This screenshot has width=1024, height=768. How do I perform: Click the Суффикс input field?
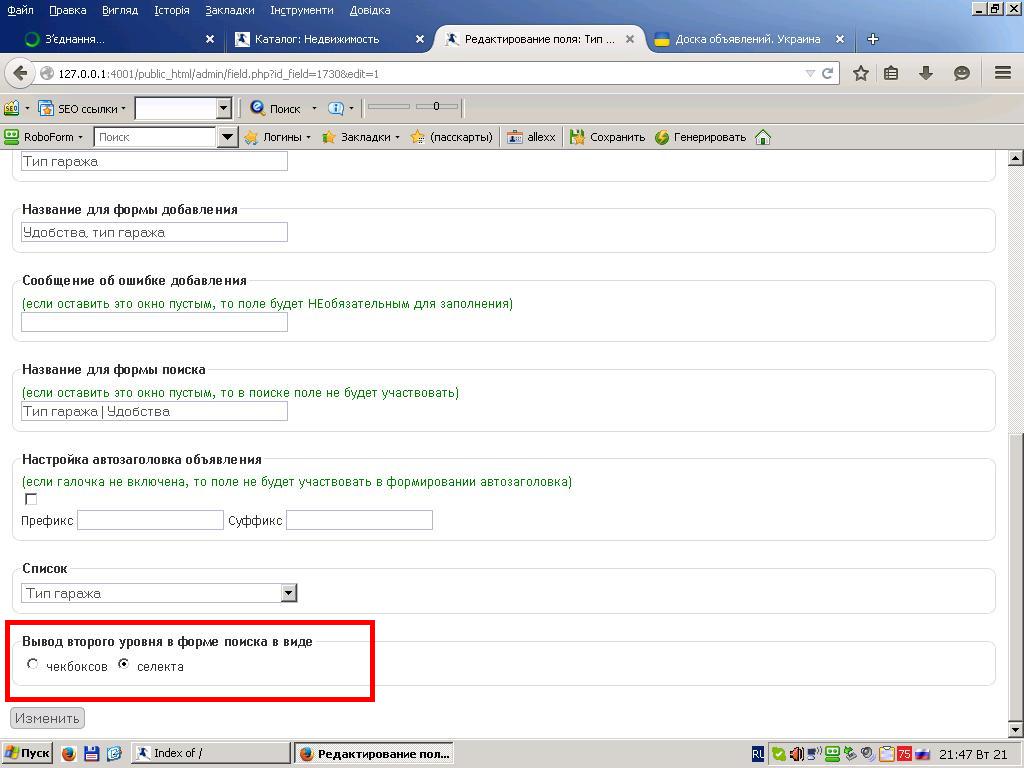point(359,520)
